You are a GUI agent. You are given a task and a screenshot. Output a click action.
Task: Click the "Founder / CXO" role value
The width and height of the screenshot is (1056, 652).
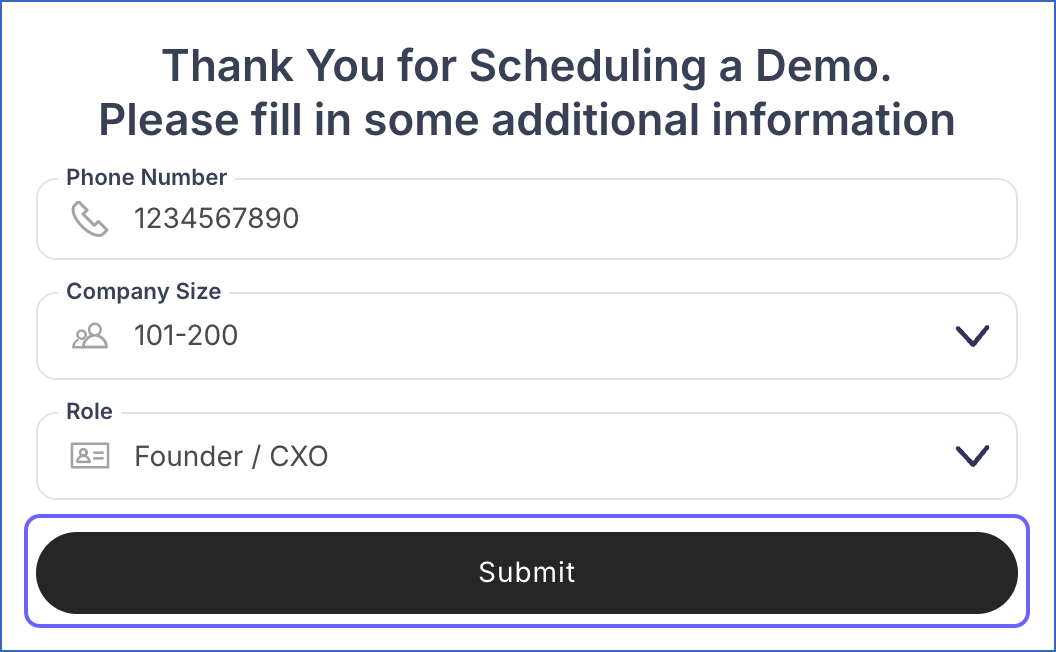pos(231,457)
